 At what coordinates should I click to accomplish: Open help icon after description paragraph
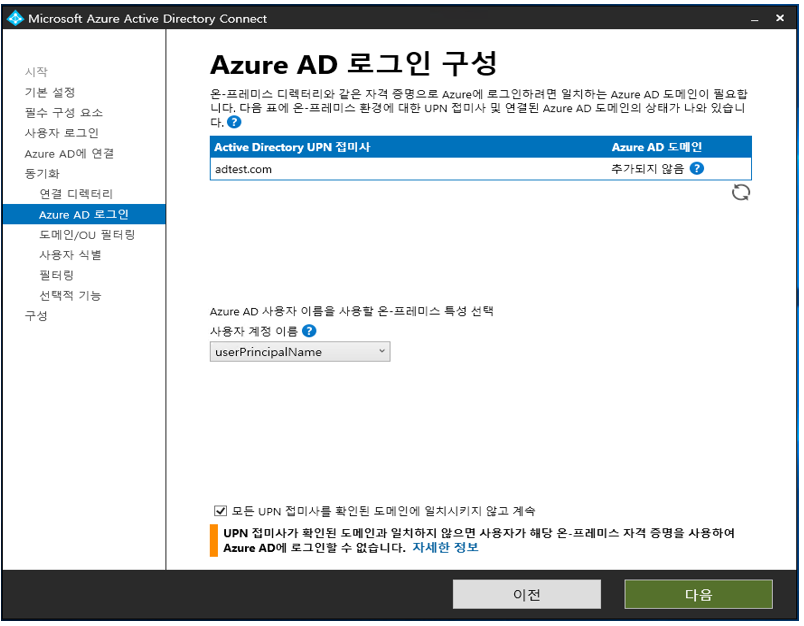click(x=234, y=122)
